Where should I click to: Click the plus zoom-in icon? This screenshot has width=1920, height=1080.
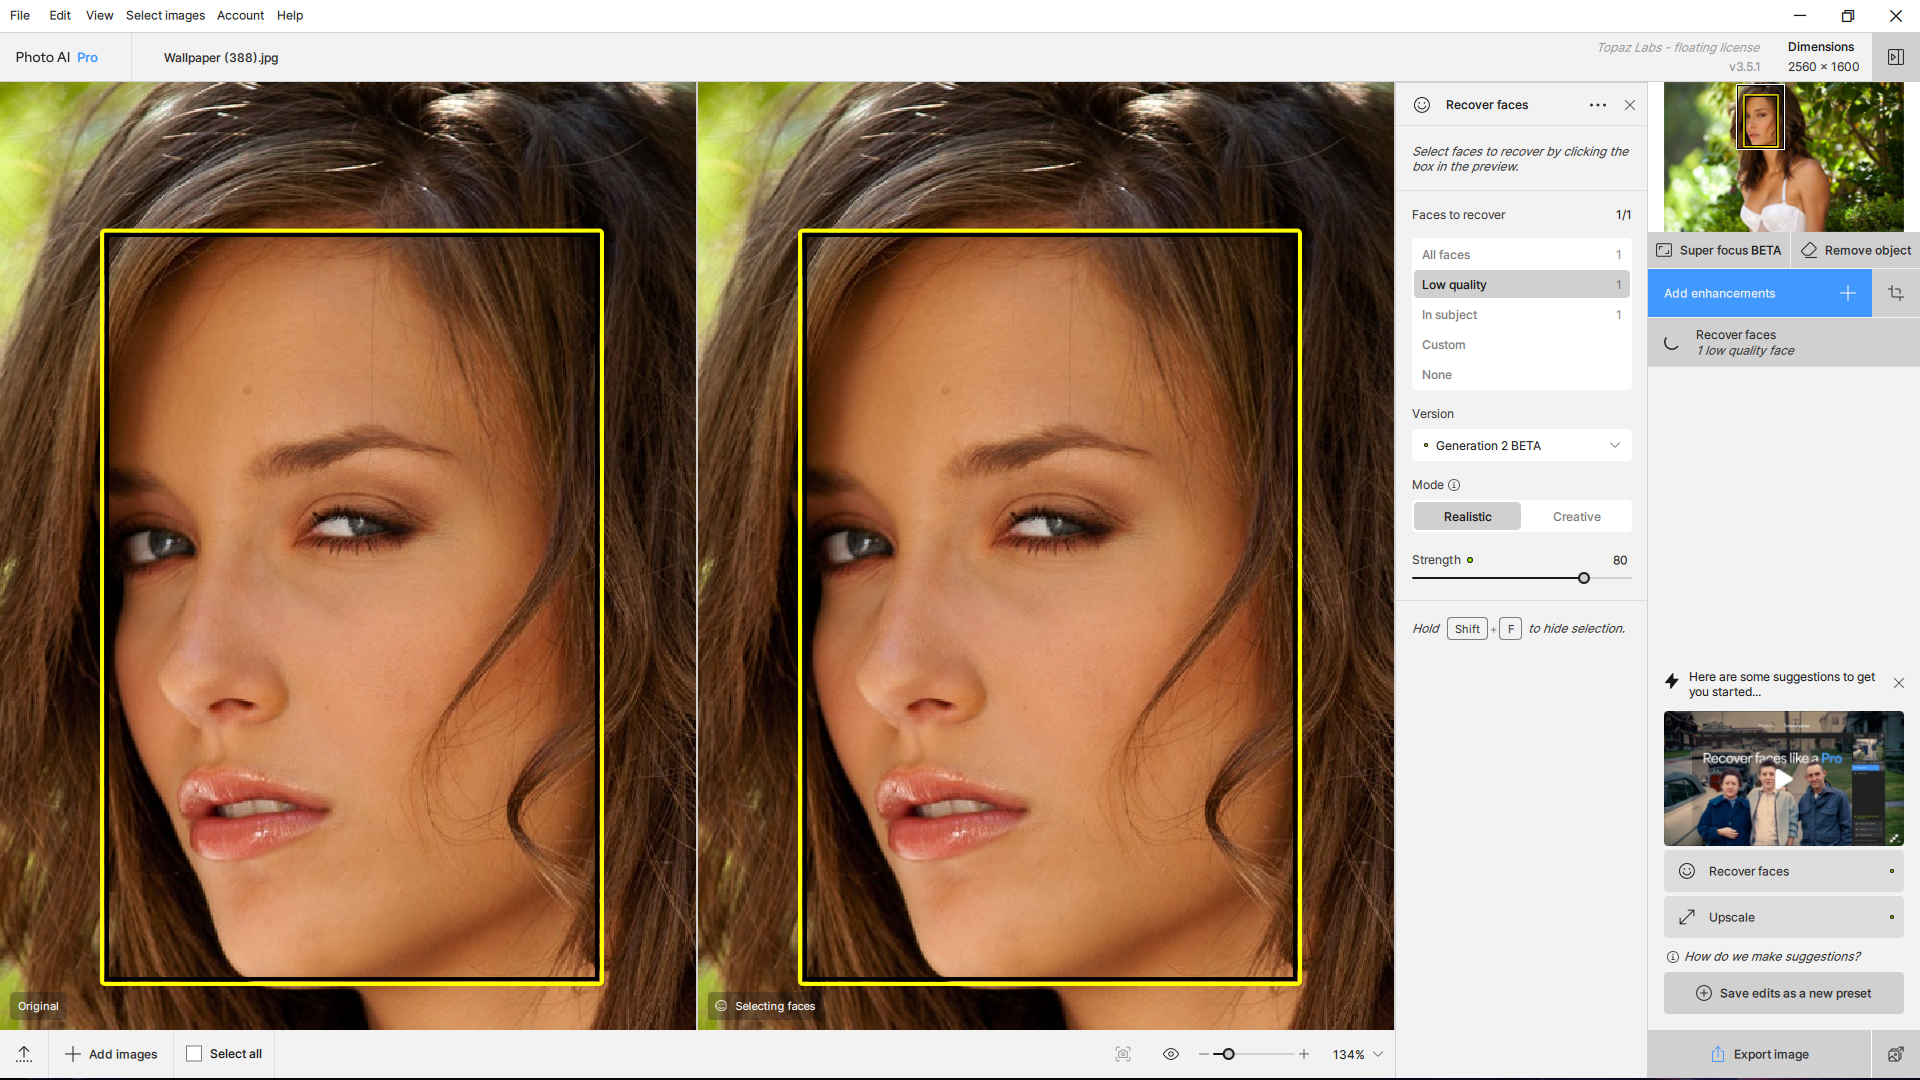pyautogui.click(x=1304, y=1054)
